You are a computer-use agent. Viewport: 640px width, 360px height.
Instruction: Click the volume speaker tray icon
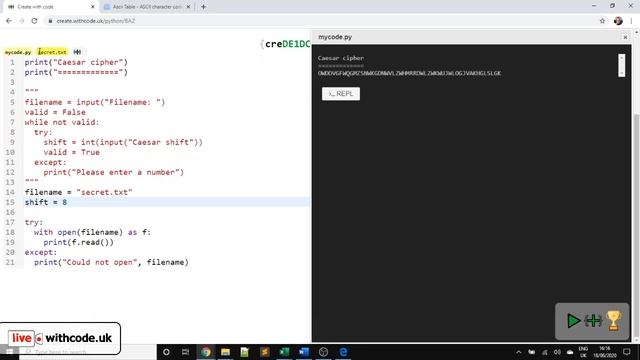[557, 352]
